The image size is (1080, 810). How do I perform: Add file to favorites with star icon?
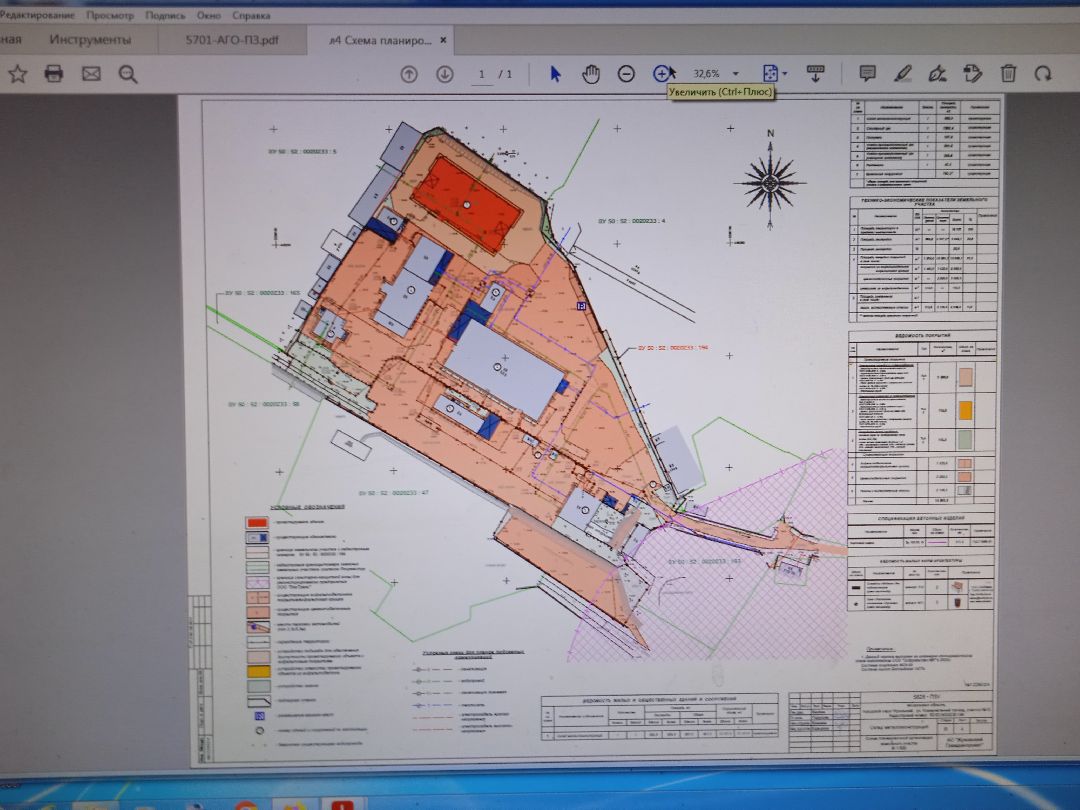(17, 73)
